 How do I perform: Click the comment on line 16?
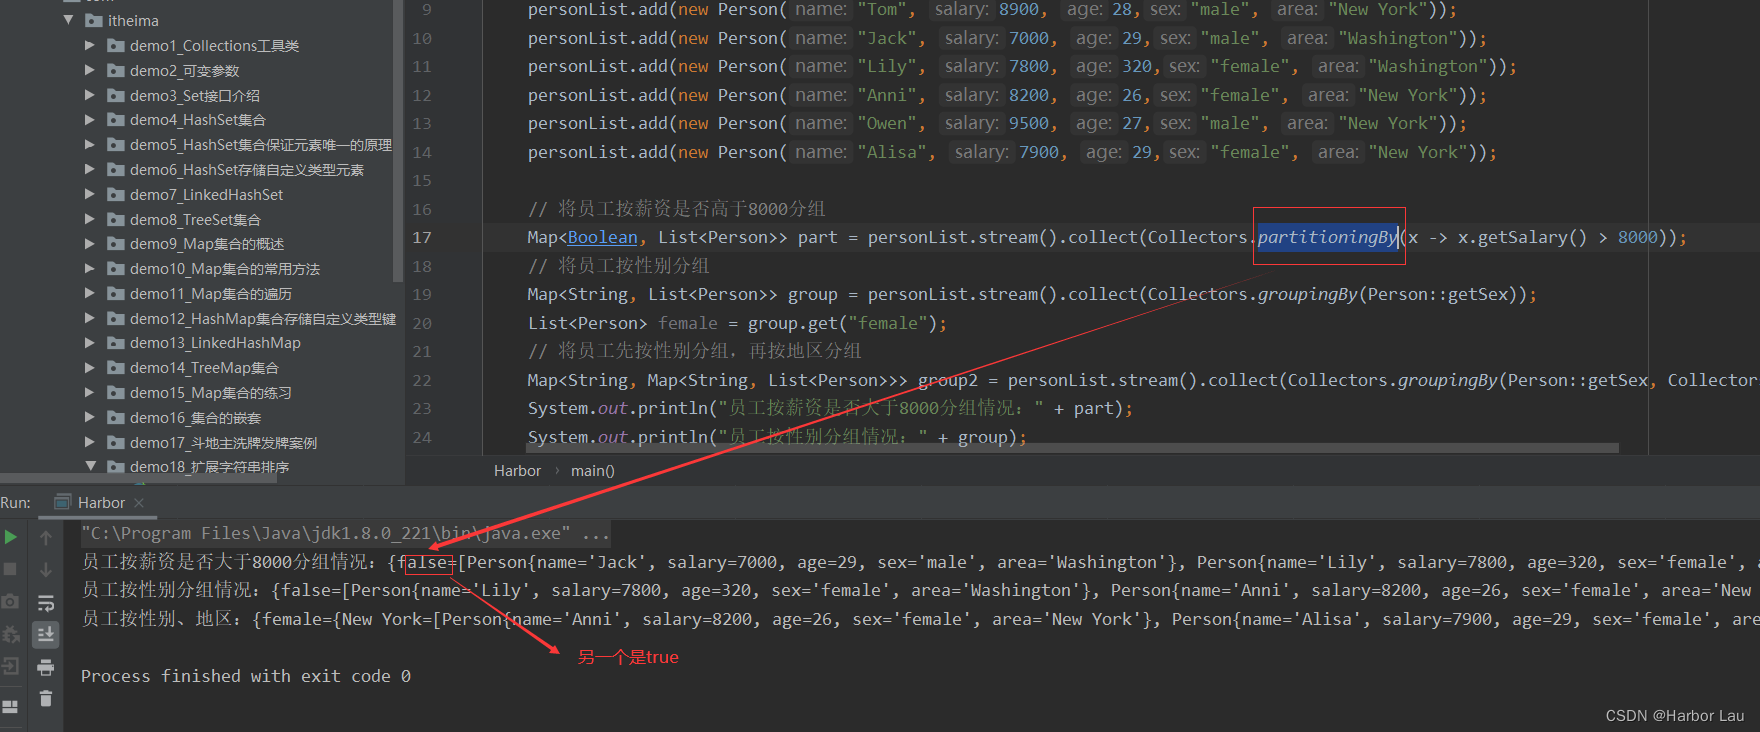coord(677,209)
